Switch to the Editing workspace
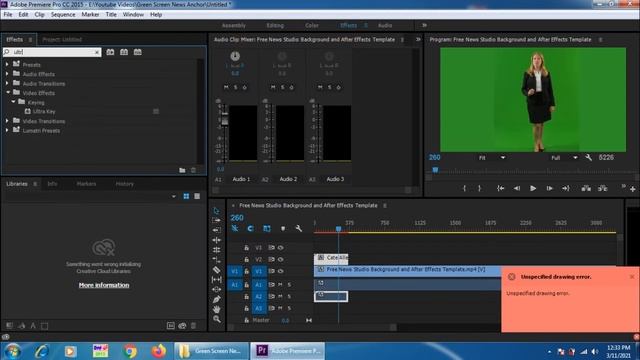640x360 pixels. (x=275, y=25)
